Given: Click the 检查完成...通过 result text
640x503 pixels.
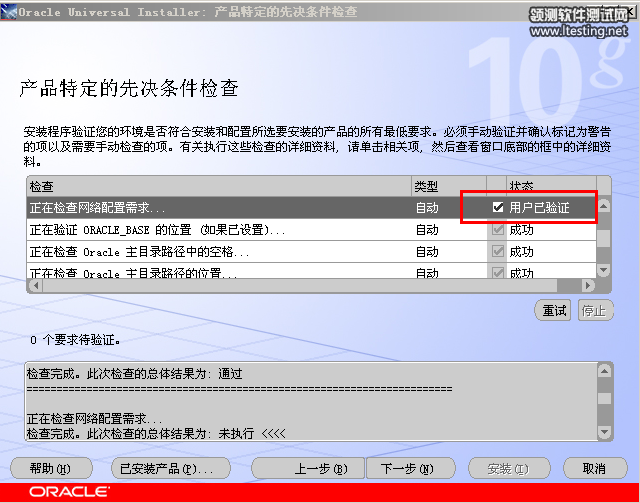Looking at the screenshot, I should (x=134, y=373).
